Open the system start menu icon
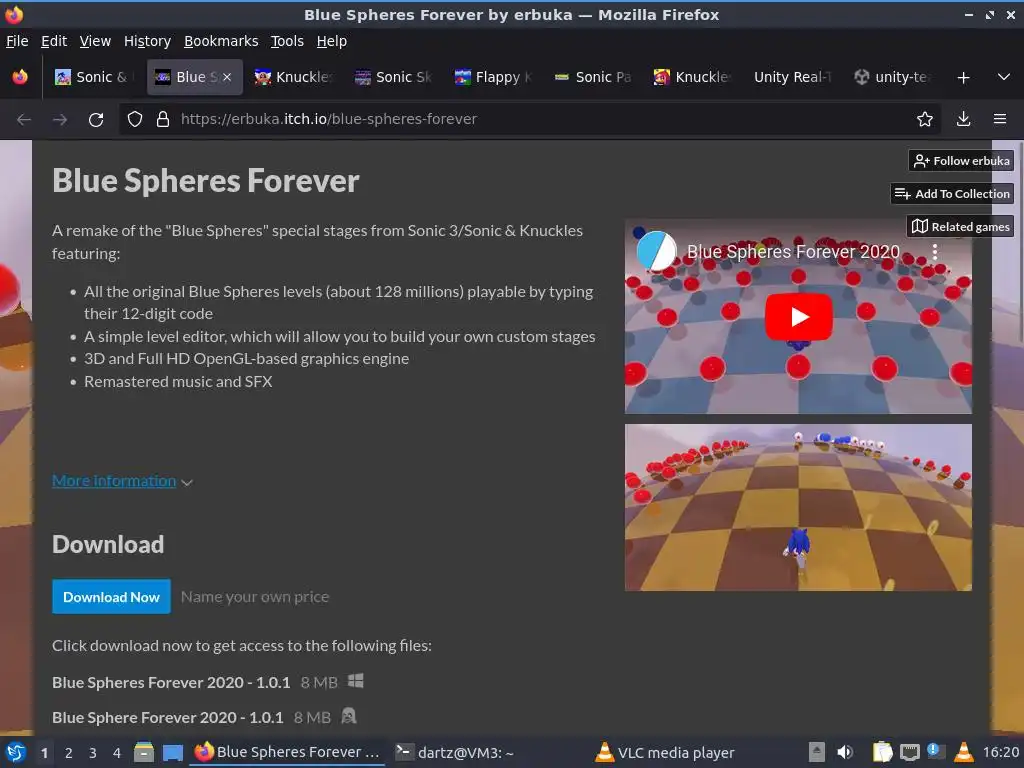The width and height of the screenshot is (1024, 768). [x=16, y=752]
